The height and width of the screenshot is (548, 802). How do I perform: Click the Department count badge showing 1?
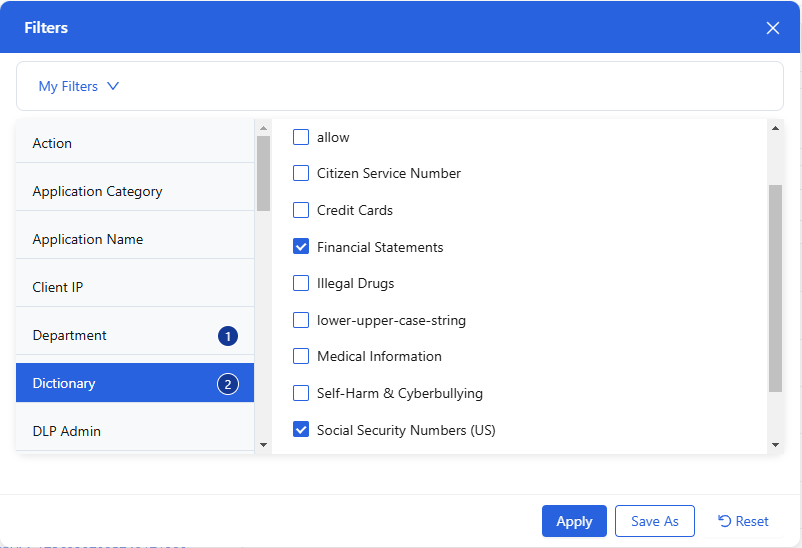click(x=228, y=336)
